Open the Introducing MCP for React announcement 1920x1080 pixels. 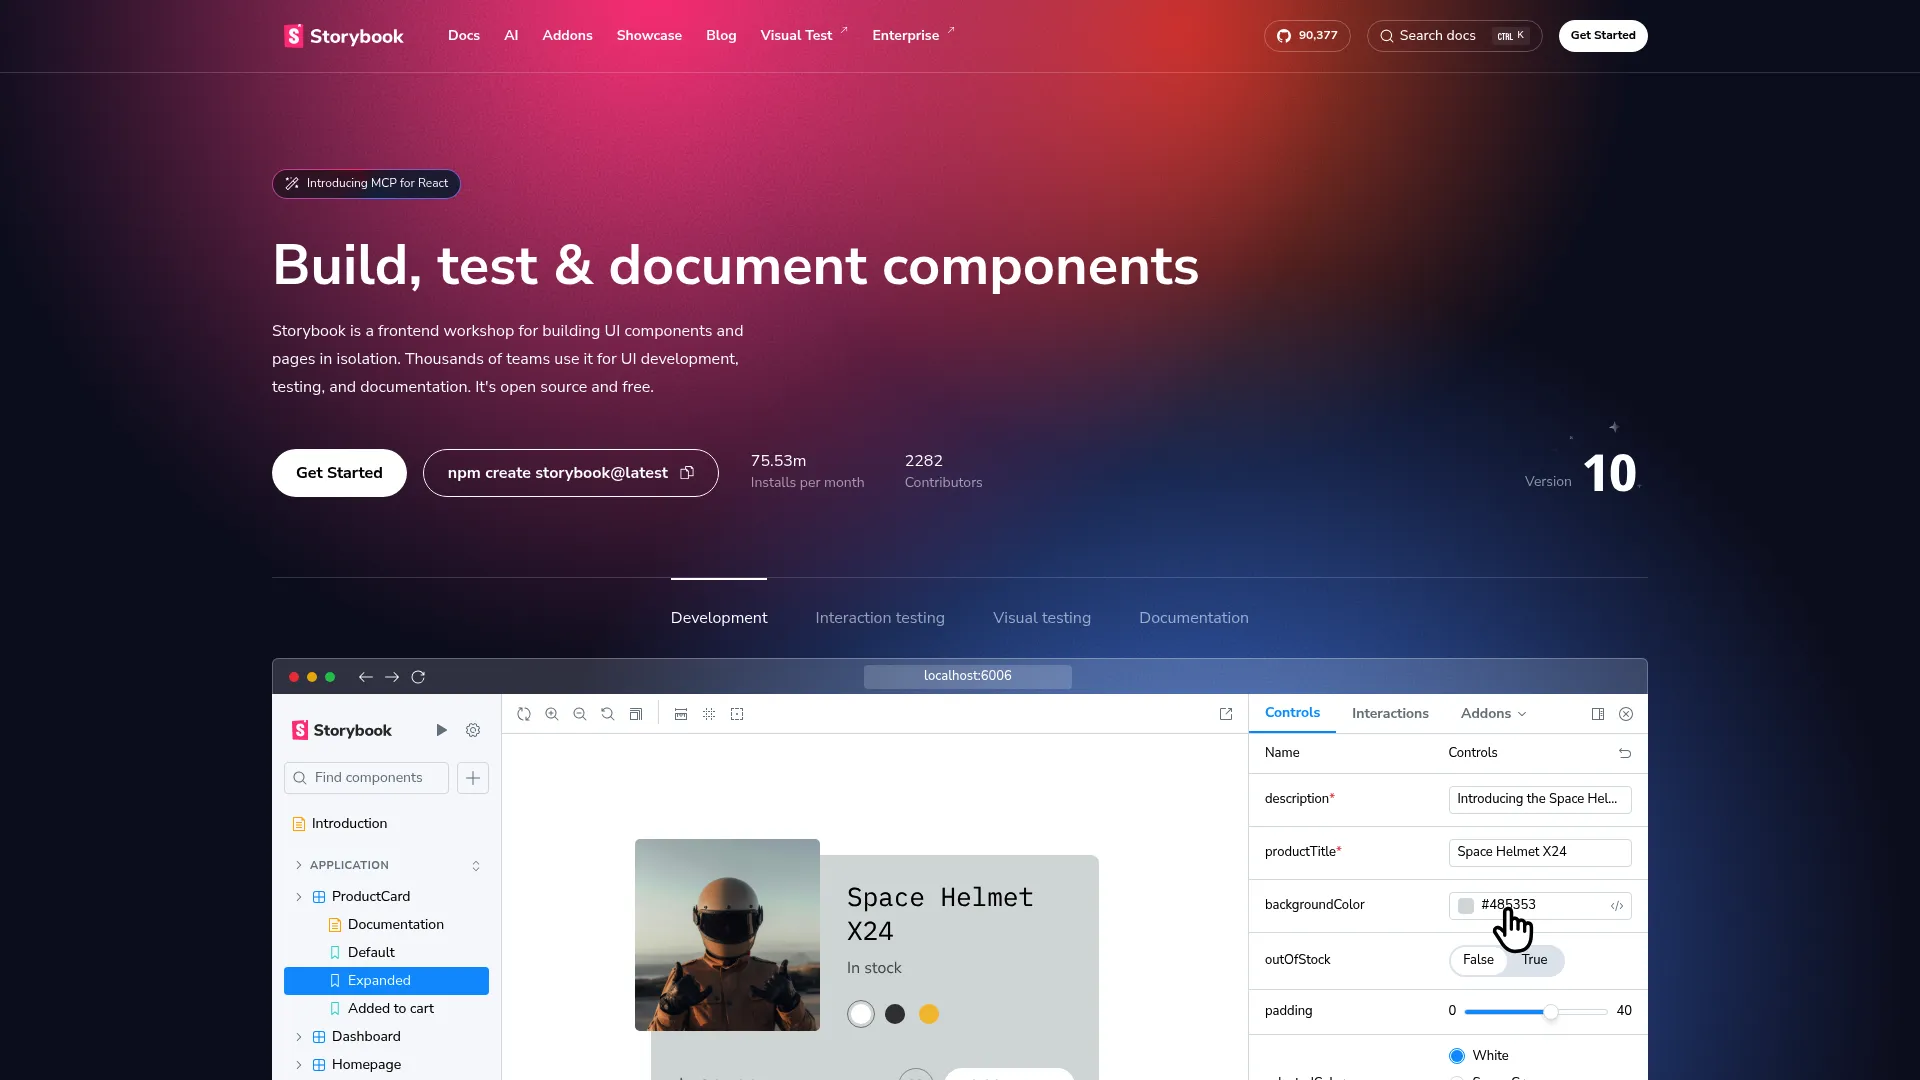point(366,184)
